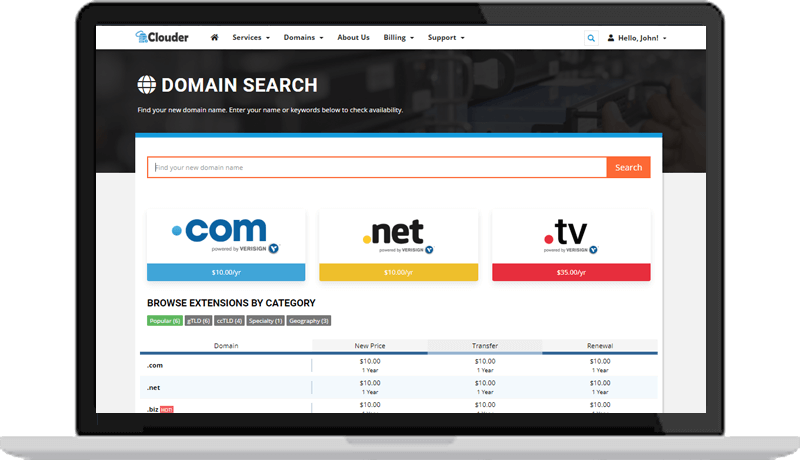Viewport: 800px width, 460px height.
Task: Click the orange Search button
Action: pos(629,167)
